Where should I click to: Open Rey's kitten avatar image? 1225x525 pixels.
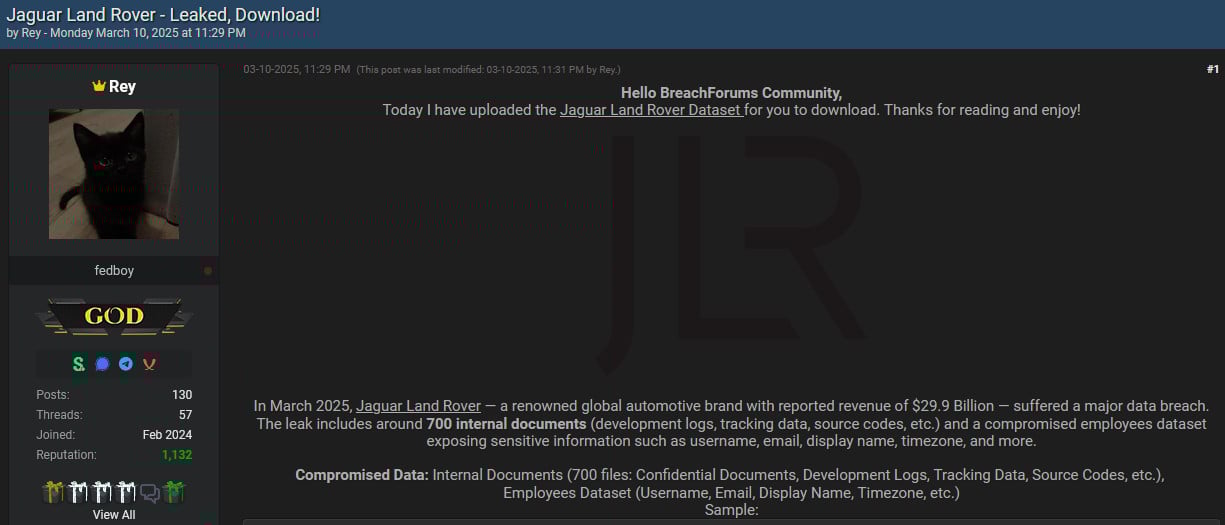114,174
